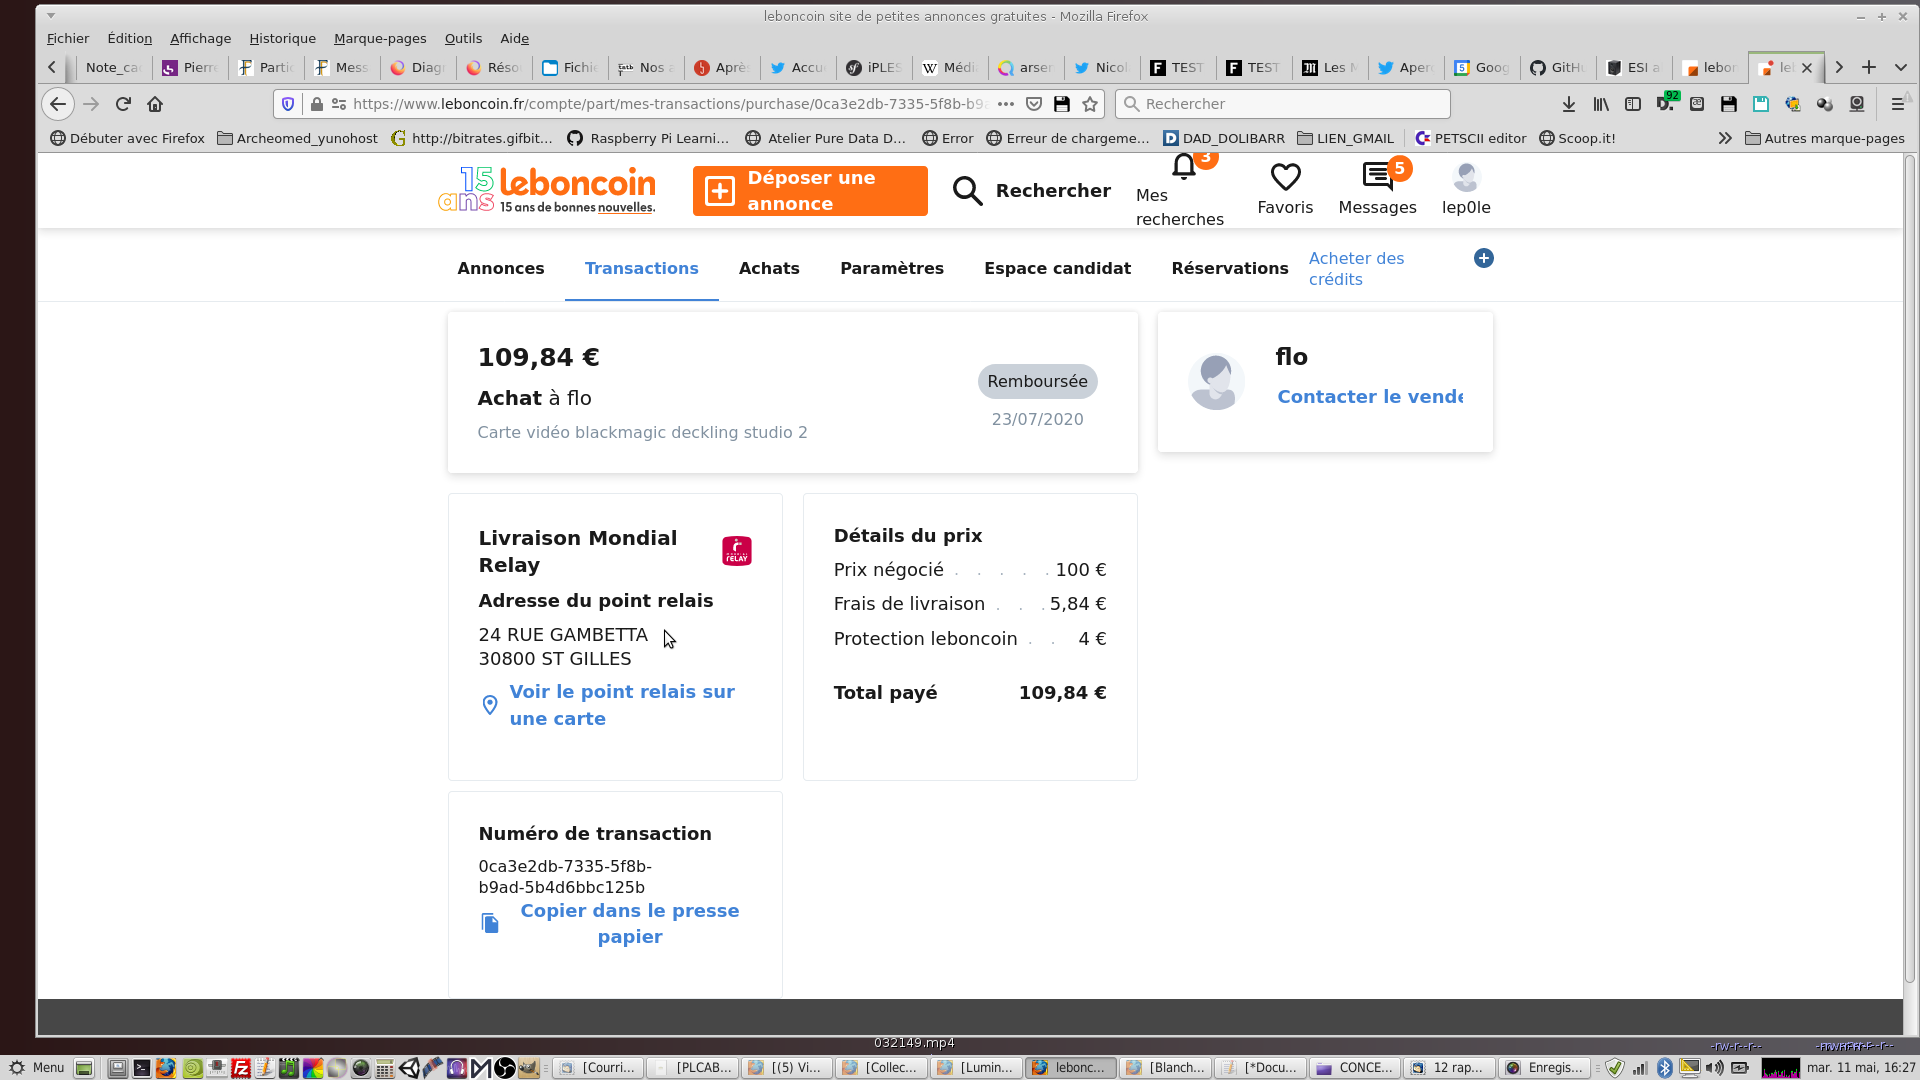Click Déposer une annonce button
The width and height of the screenshot is (1920, 1080).
tap(810, 191)
